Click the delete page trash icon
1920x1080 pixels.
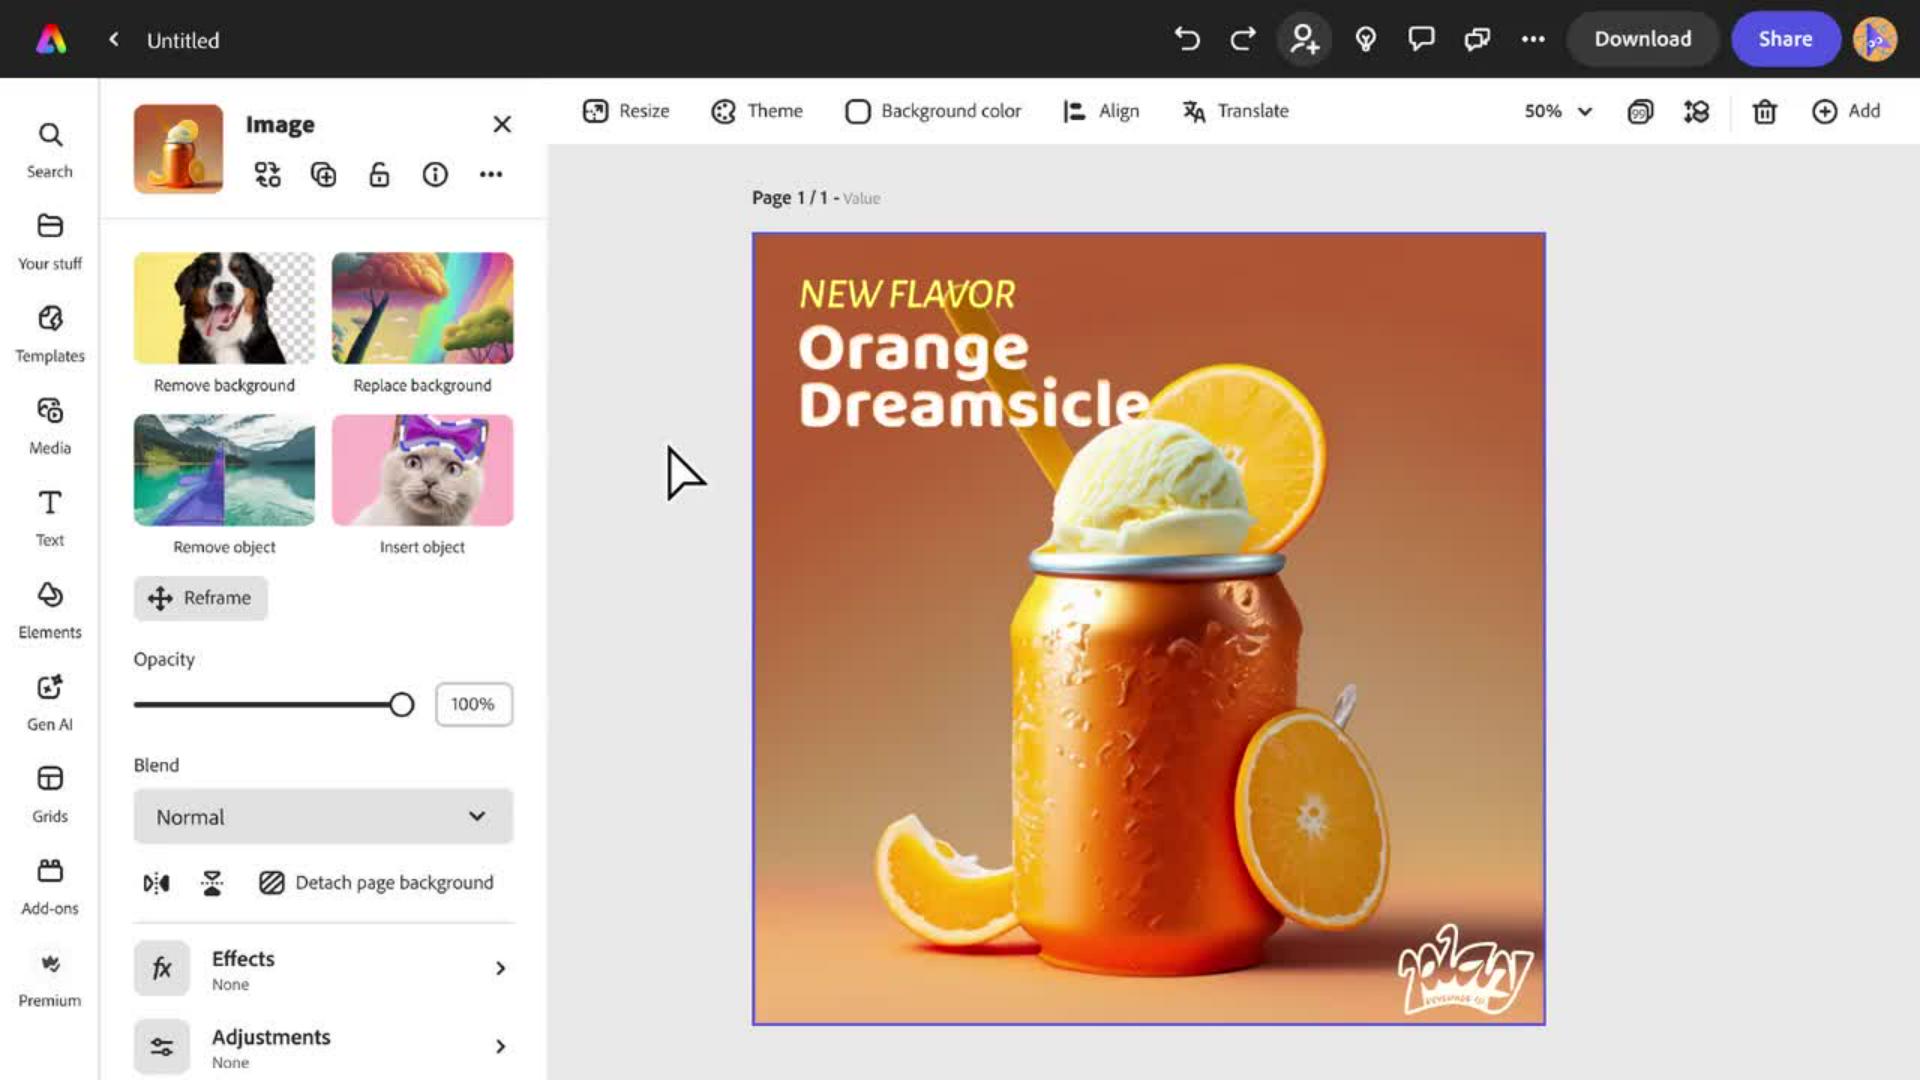coord(1764,111)
